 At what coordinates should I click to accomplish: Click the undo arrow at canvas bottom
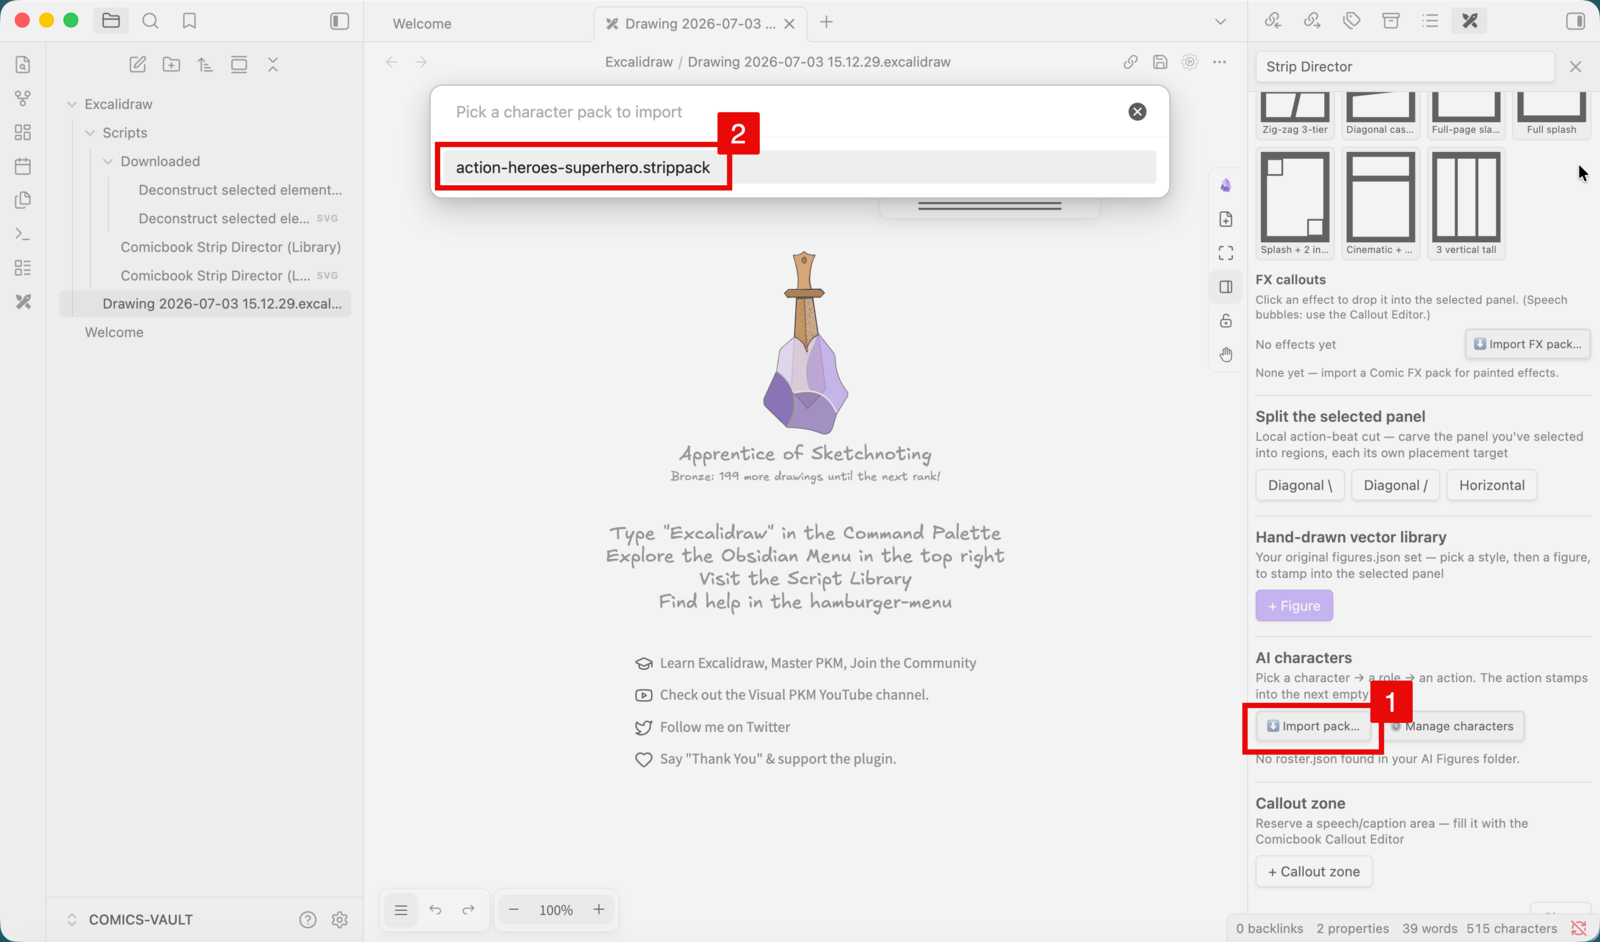tap(435, 910)
